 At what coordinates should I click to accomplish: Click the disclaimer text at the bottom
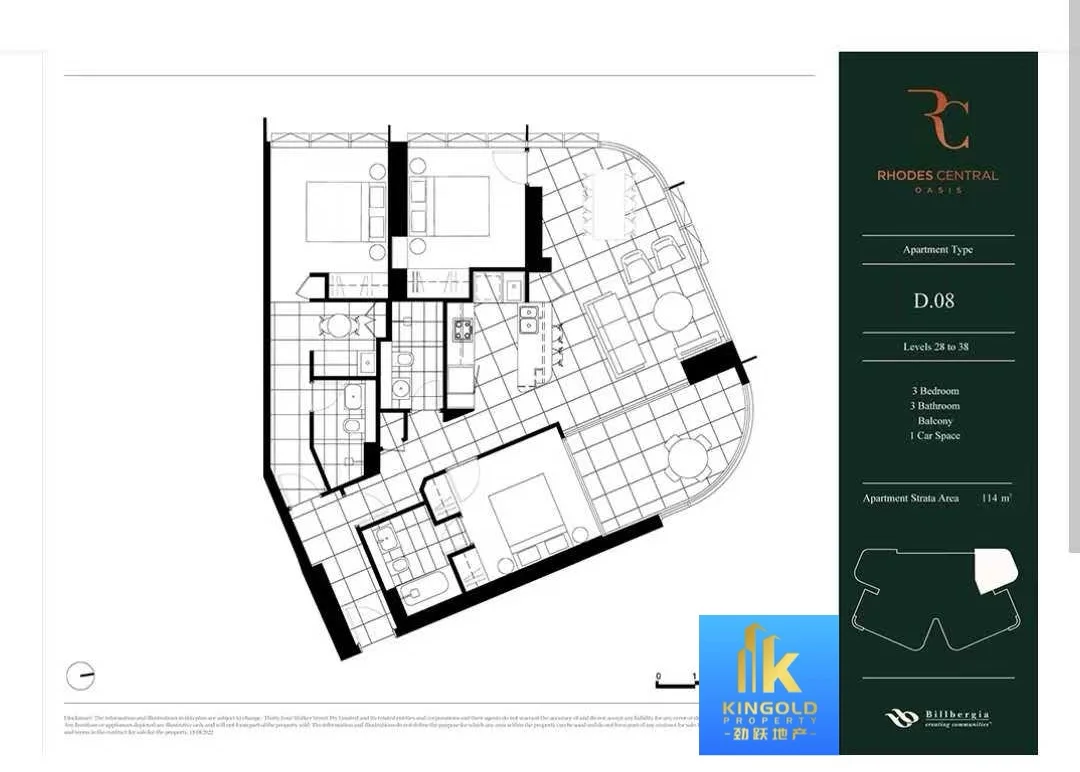pyautogui.click(x=380, y=726)
